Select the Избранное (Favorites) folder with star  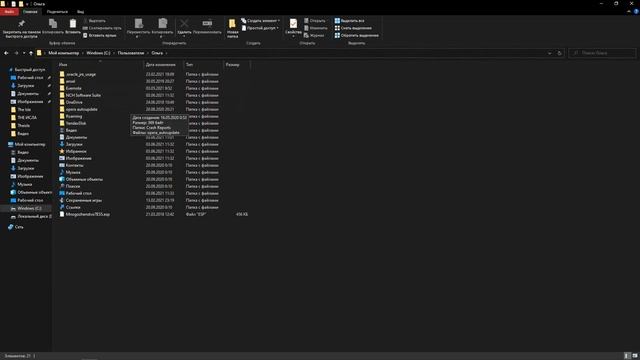tap(76, 151)
